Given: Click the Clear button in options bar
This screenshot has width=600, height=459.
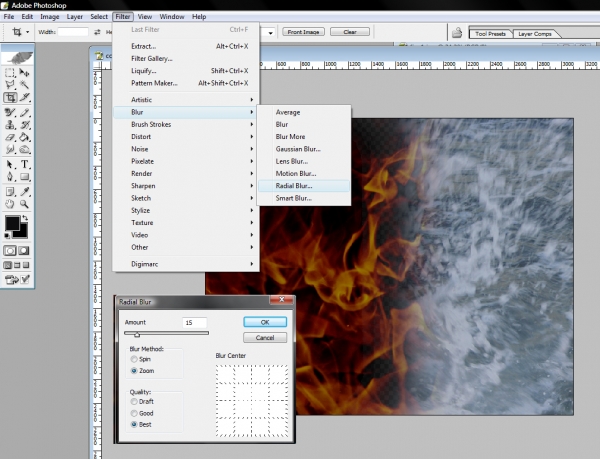Looking at the screenshot, I should pyautogui.click(x=350, y=32).
